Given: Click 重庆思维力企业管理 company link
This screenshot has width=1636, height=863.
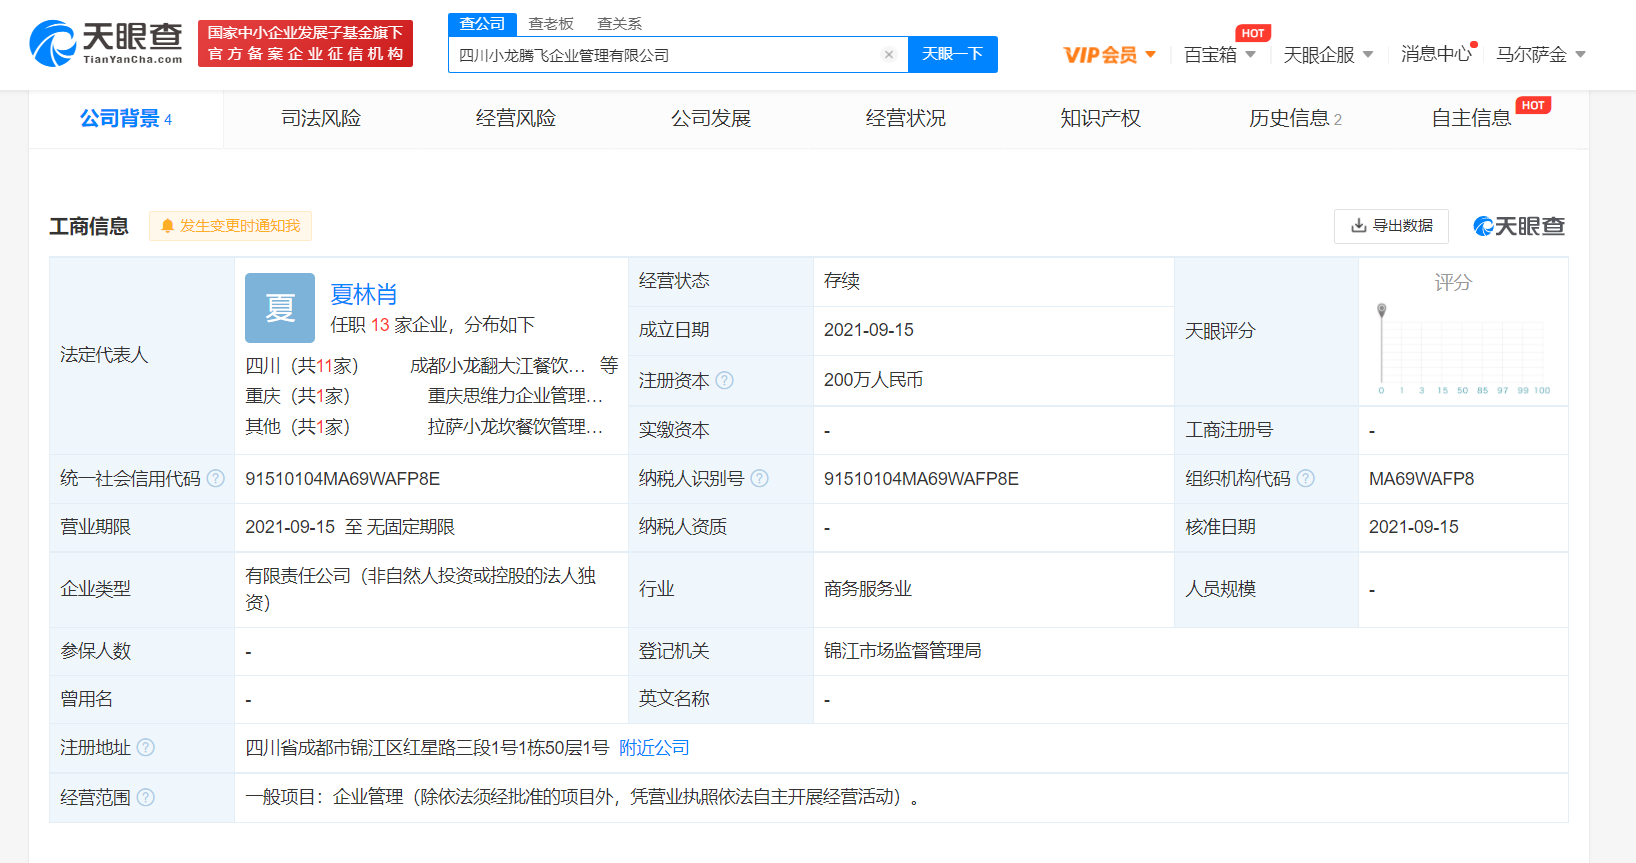Looking at the screenshot, I should click(x=515, y=396).
